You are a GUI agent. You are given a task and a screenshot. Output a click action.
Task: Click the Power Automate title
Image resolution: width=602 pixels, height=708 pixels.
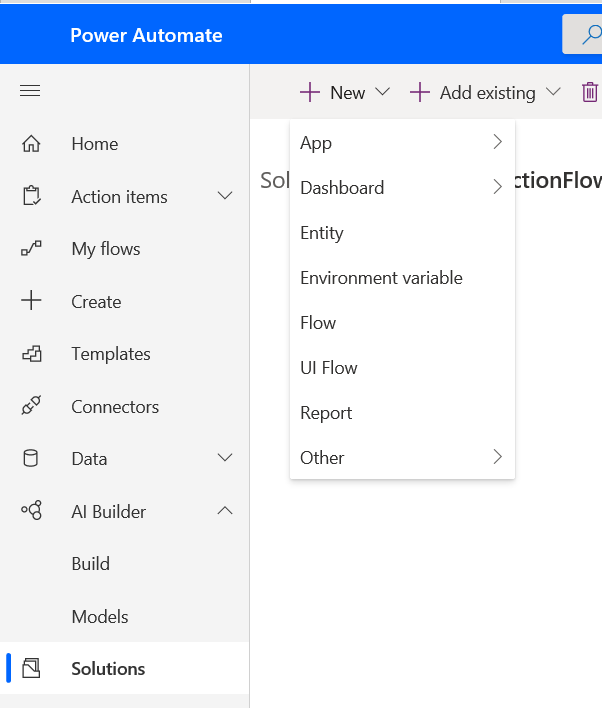tap(146, 35)
